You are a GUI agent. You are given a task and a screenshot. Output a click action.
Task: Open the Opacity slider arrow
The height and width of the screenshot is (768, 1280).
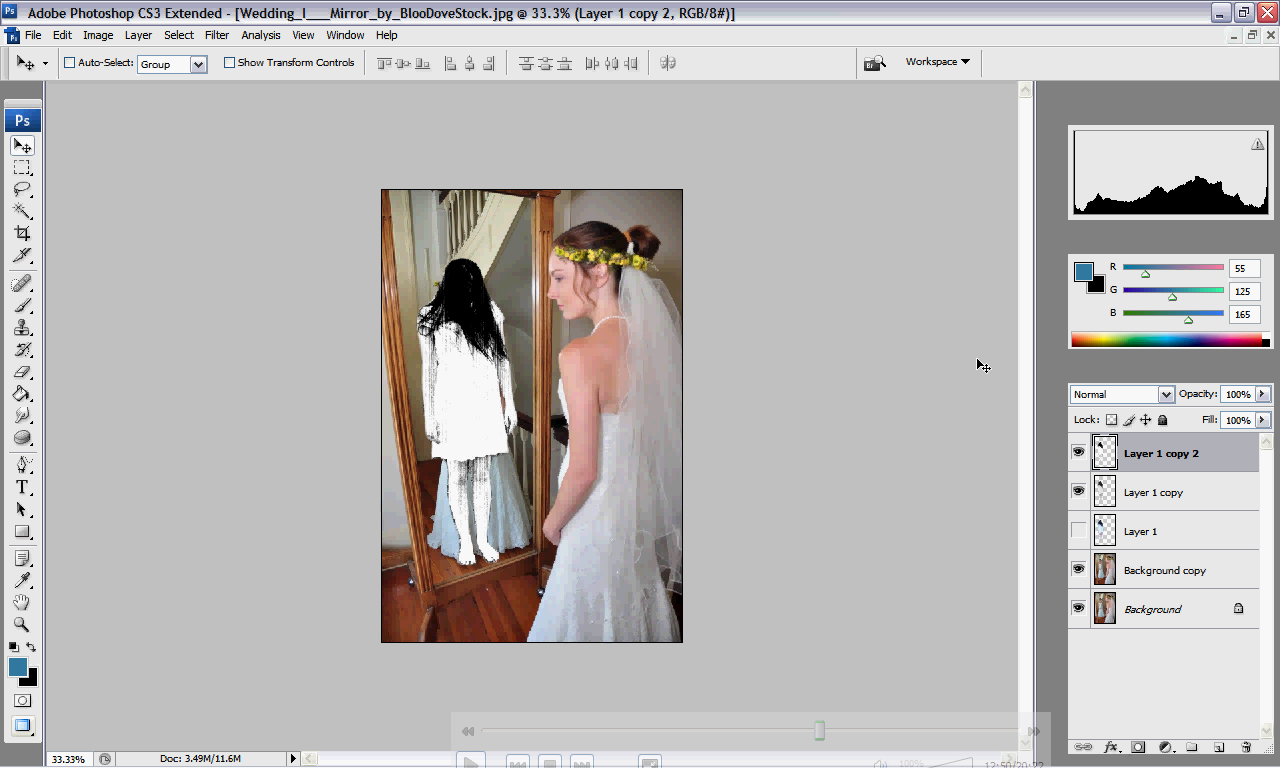click(x=1263, y=395)
